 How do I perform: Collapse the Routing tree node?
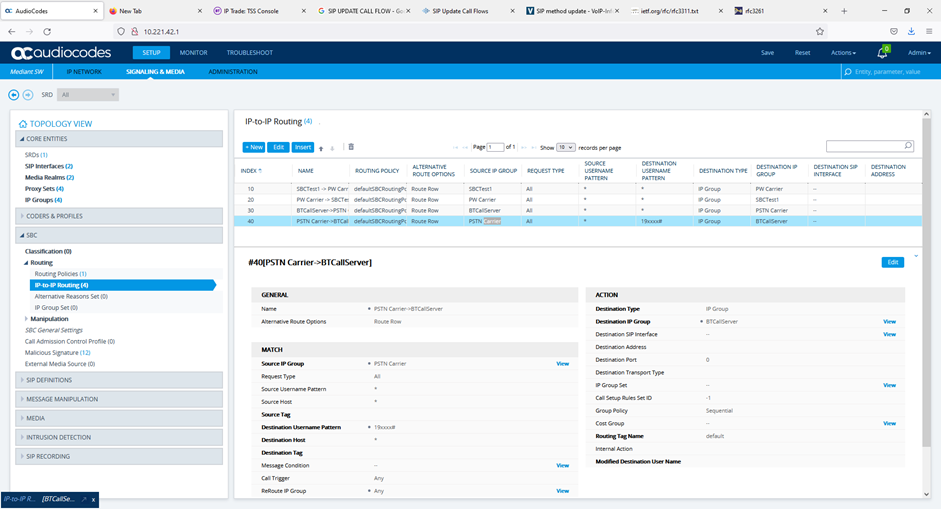pyautogui.click(x=26, y=263)
